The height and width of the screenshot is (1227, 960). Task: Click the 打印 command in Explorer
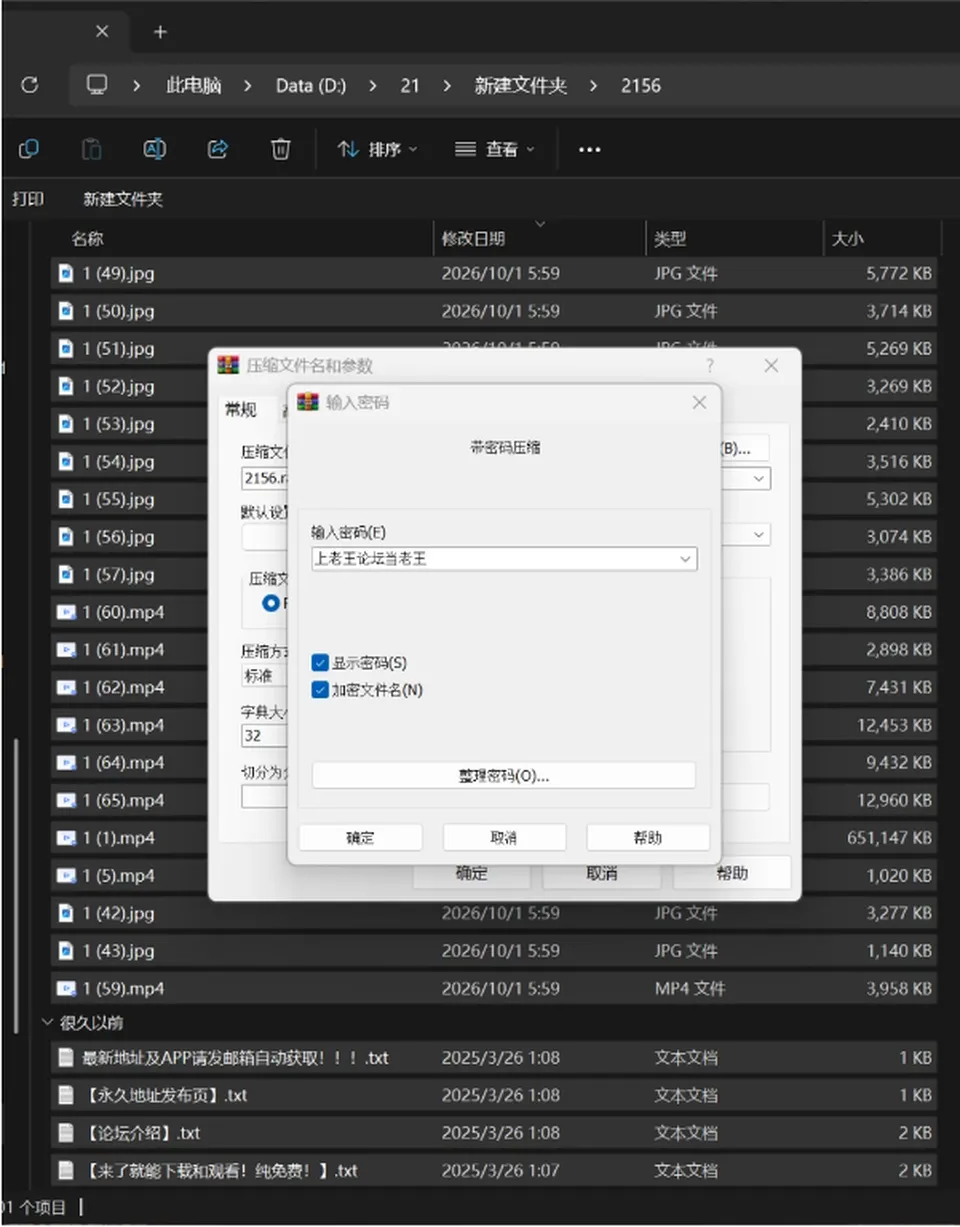point(28,199)
